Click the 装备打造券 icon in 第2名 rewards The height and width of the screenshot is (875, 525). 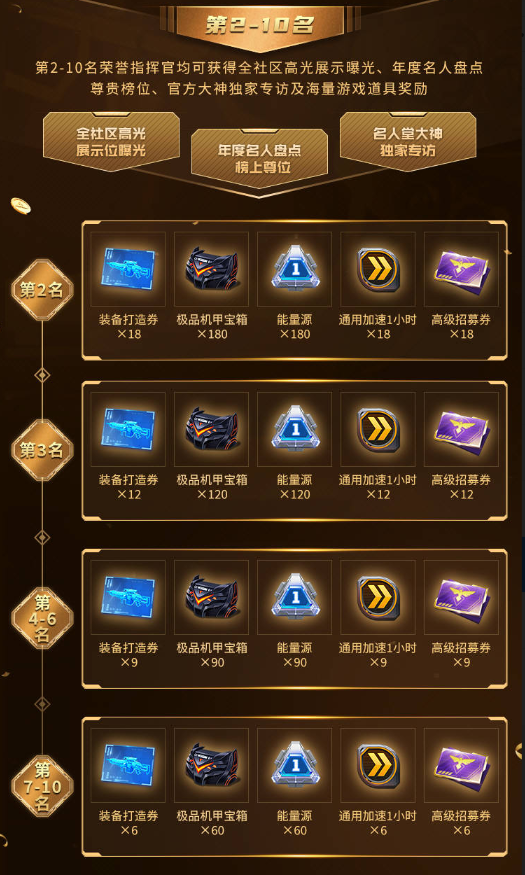[x=128, y=270]
